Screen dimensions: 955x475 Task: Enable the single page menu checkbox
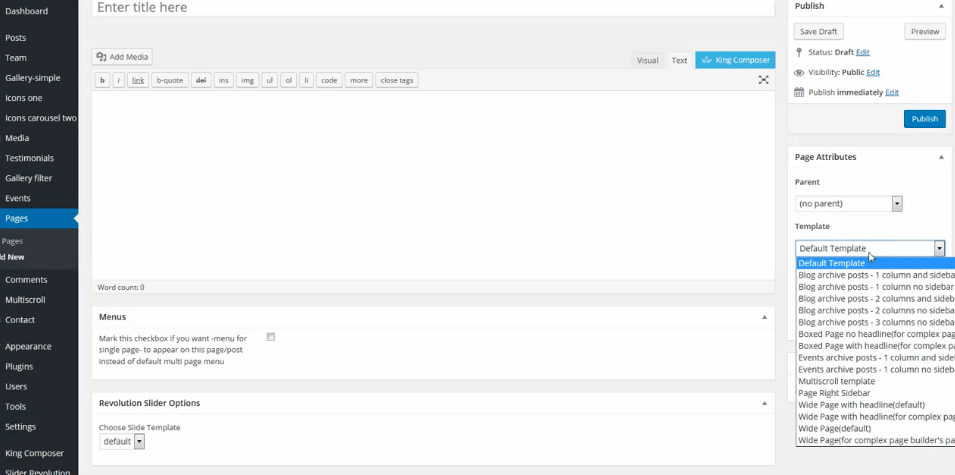(x=271, y=337)
